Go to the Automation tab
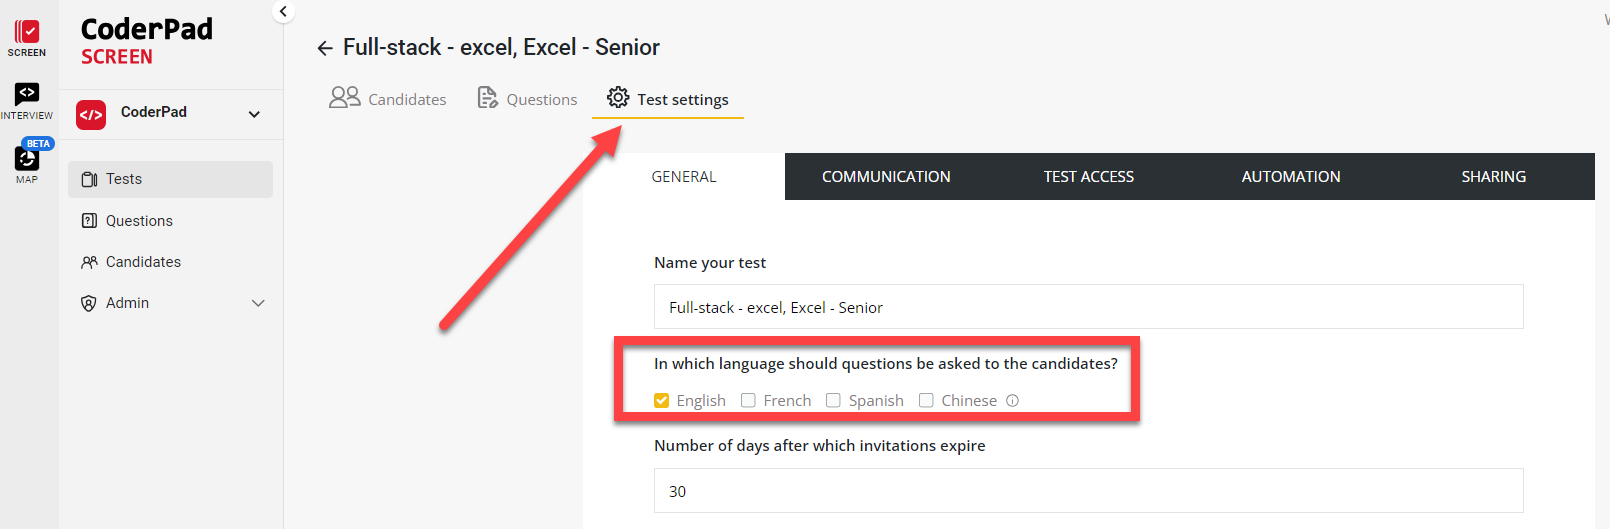The image size is (1610, 529). coord(1290,177)
